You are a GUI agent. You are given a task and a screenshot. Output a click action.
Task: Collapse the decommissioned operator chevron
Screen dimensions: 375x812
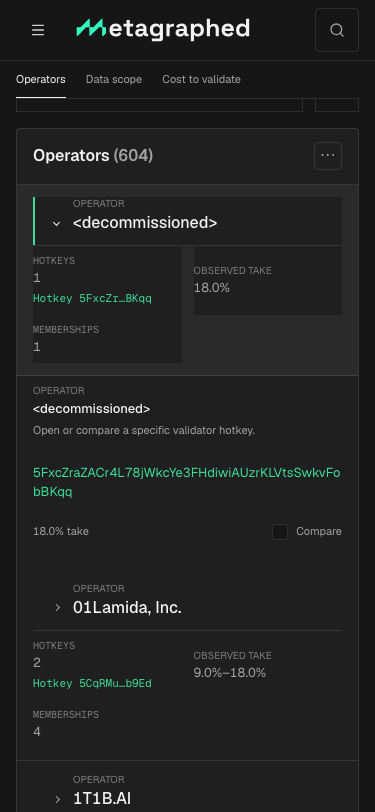pos(56,224)
